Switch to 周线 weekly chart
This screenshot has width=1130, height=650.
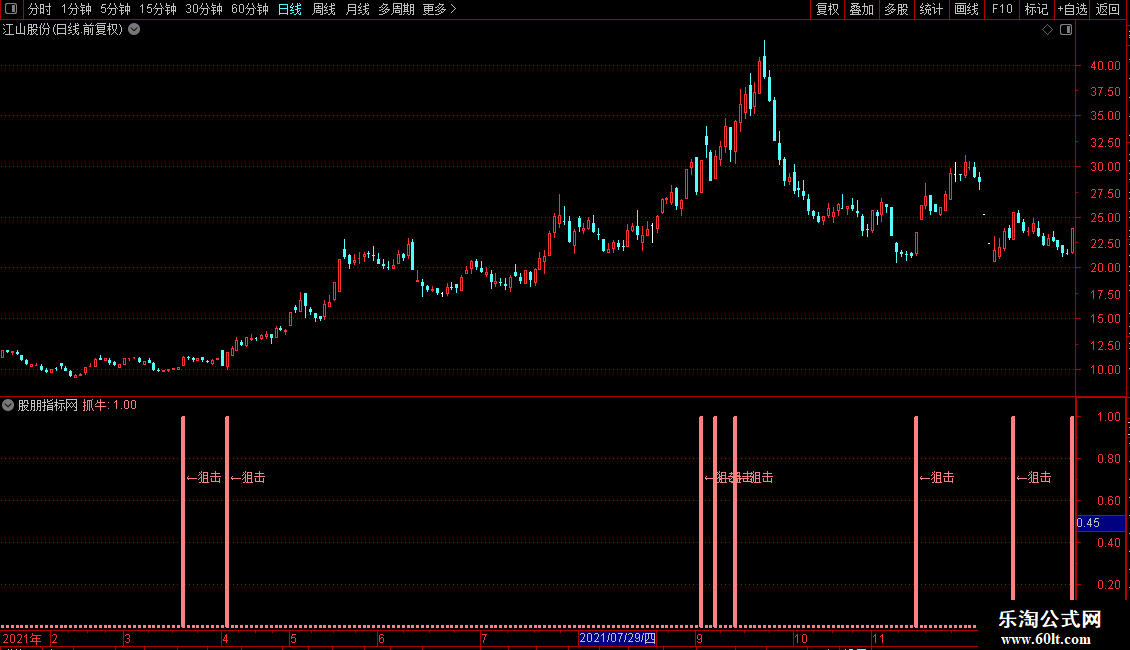tap(324, 9)
